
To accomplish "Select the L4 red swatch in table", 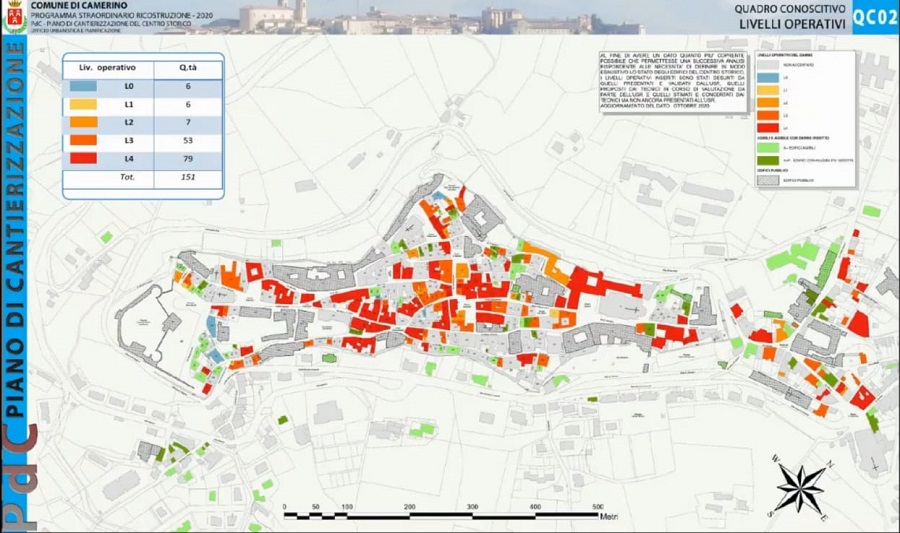I will coord(84,159).
